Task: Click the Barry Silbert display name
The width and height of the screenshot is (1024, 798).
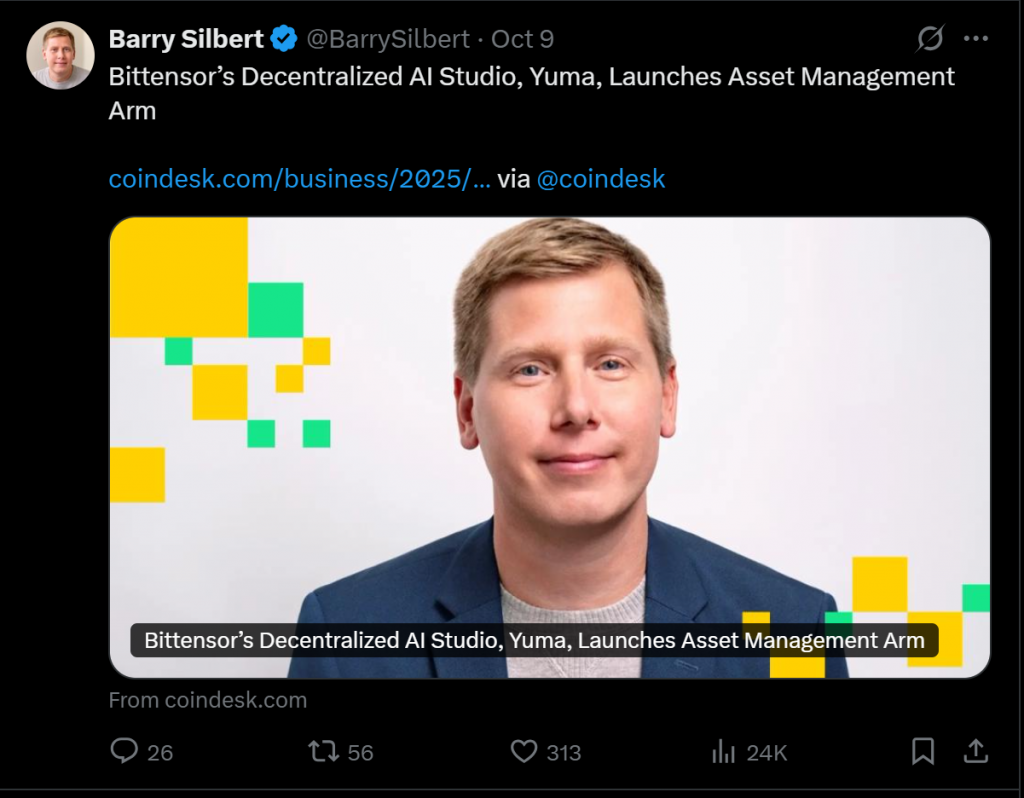Action: point(186,39)
